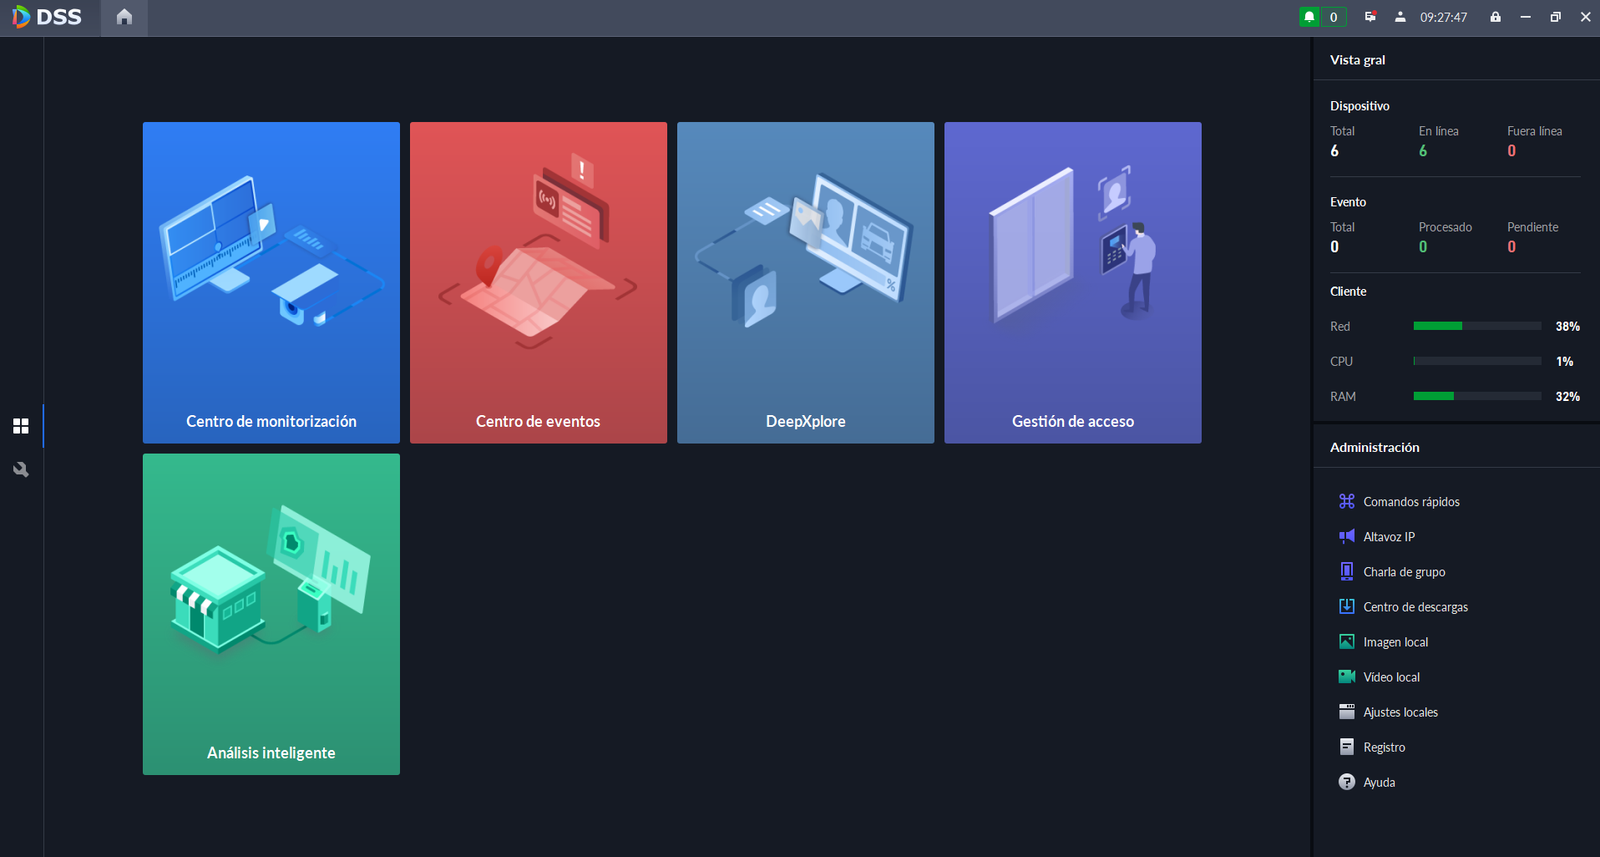This screenshot has width=1600, height=857.
Task: Lock the client with the padlock icon
Action: (x=1495, y=17)
